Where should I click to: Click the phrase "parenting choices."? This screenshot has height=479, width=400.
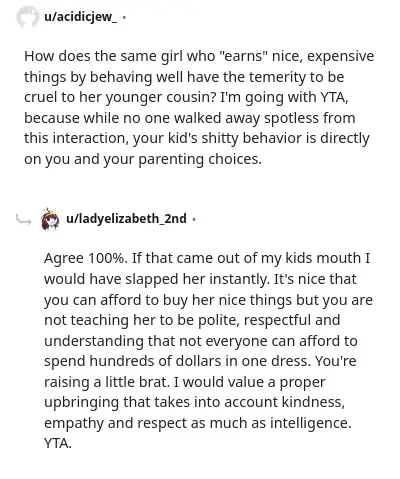[200, 159]
